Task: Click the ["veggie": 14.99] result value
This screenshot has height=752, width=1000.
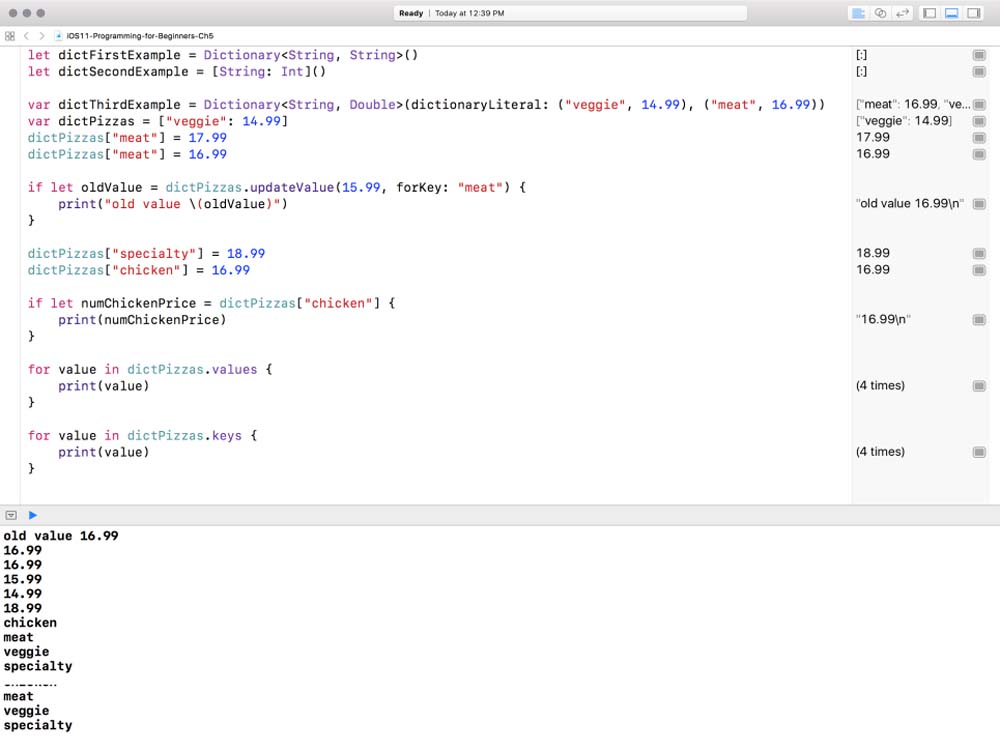Action: point(904,121)
